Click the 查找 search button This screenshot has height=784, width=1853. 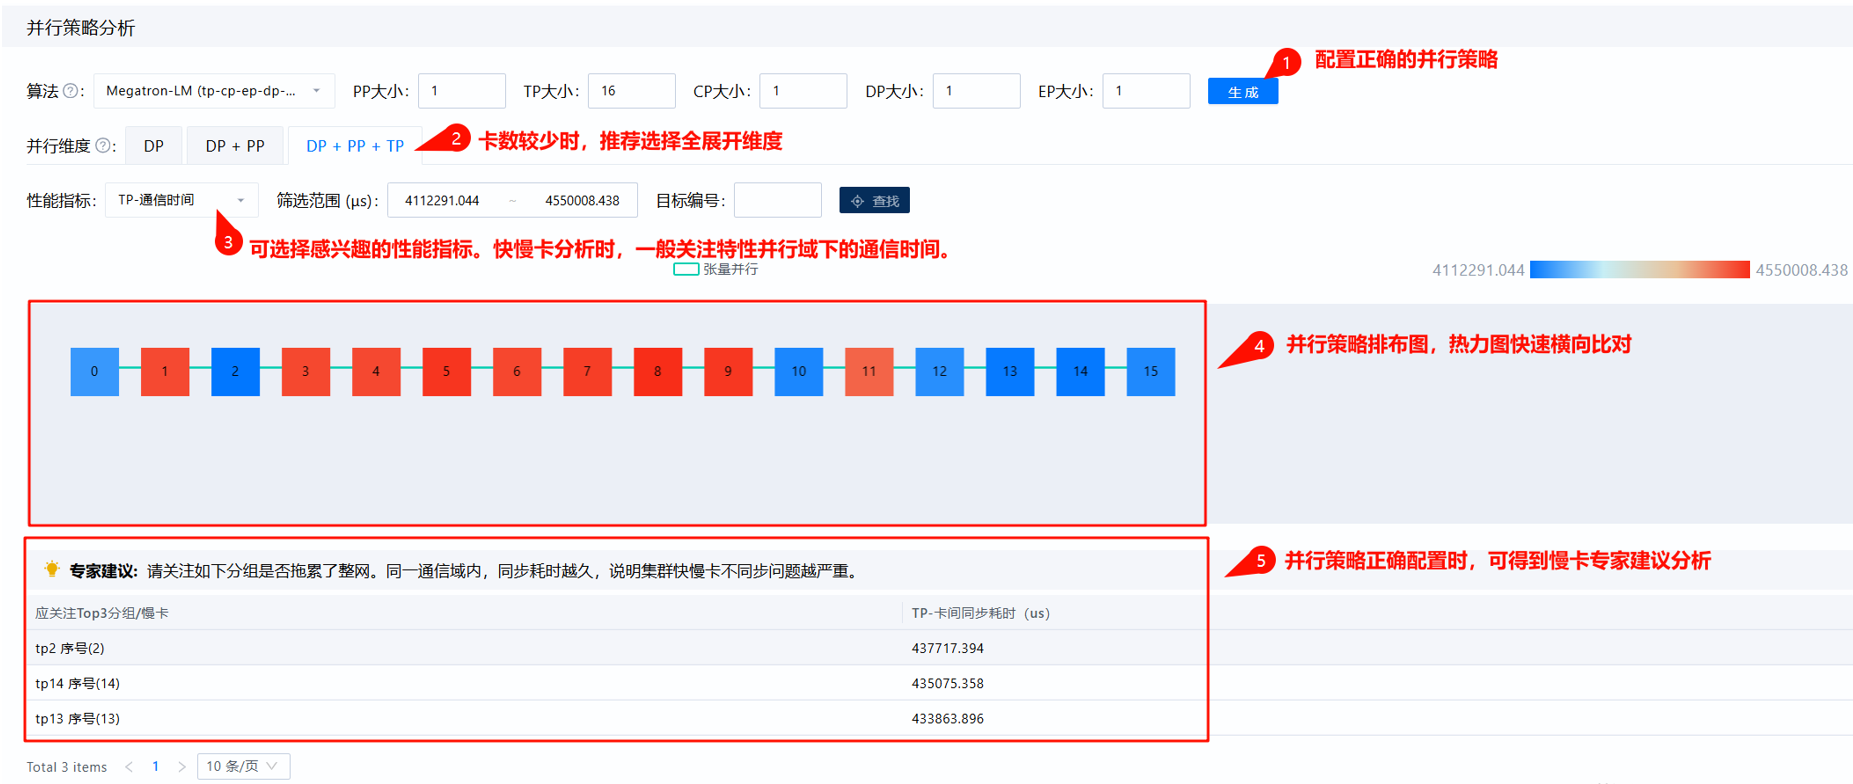[874, 201]
